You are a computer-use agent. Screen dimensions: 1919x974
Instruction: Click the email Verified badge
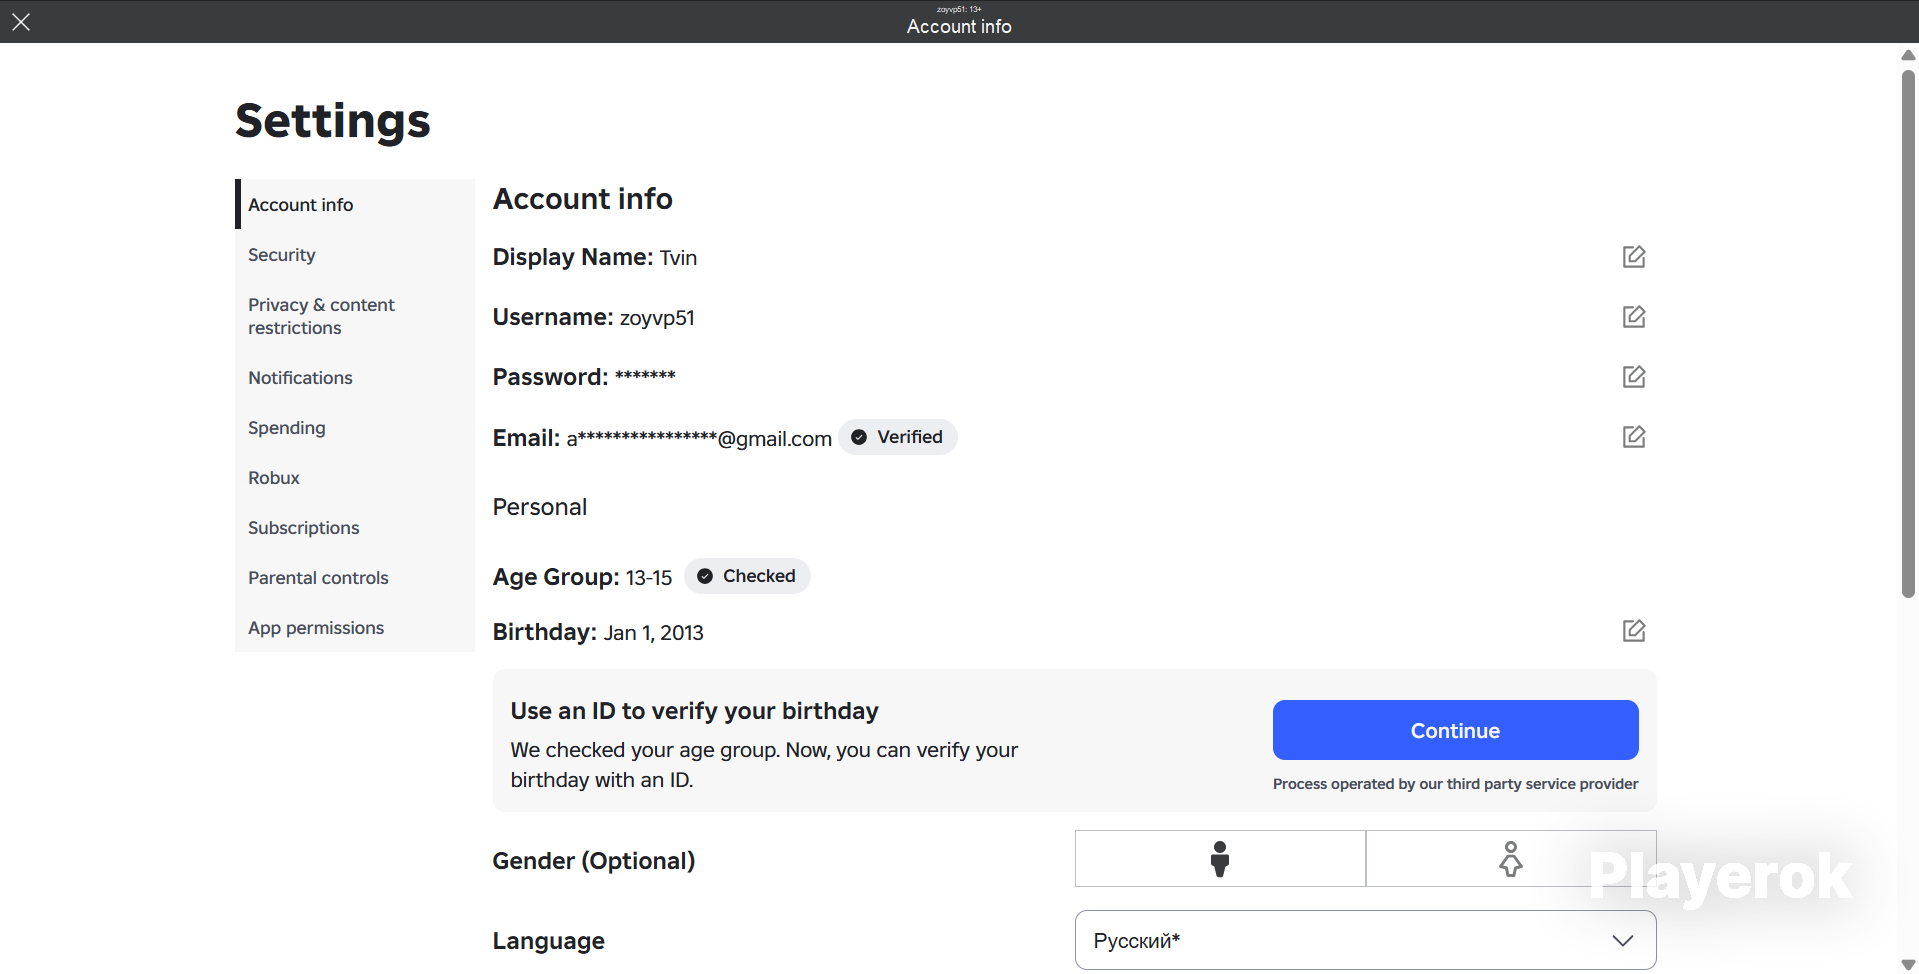898,437
